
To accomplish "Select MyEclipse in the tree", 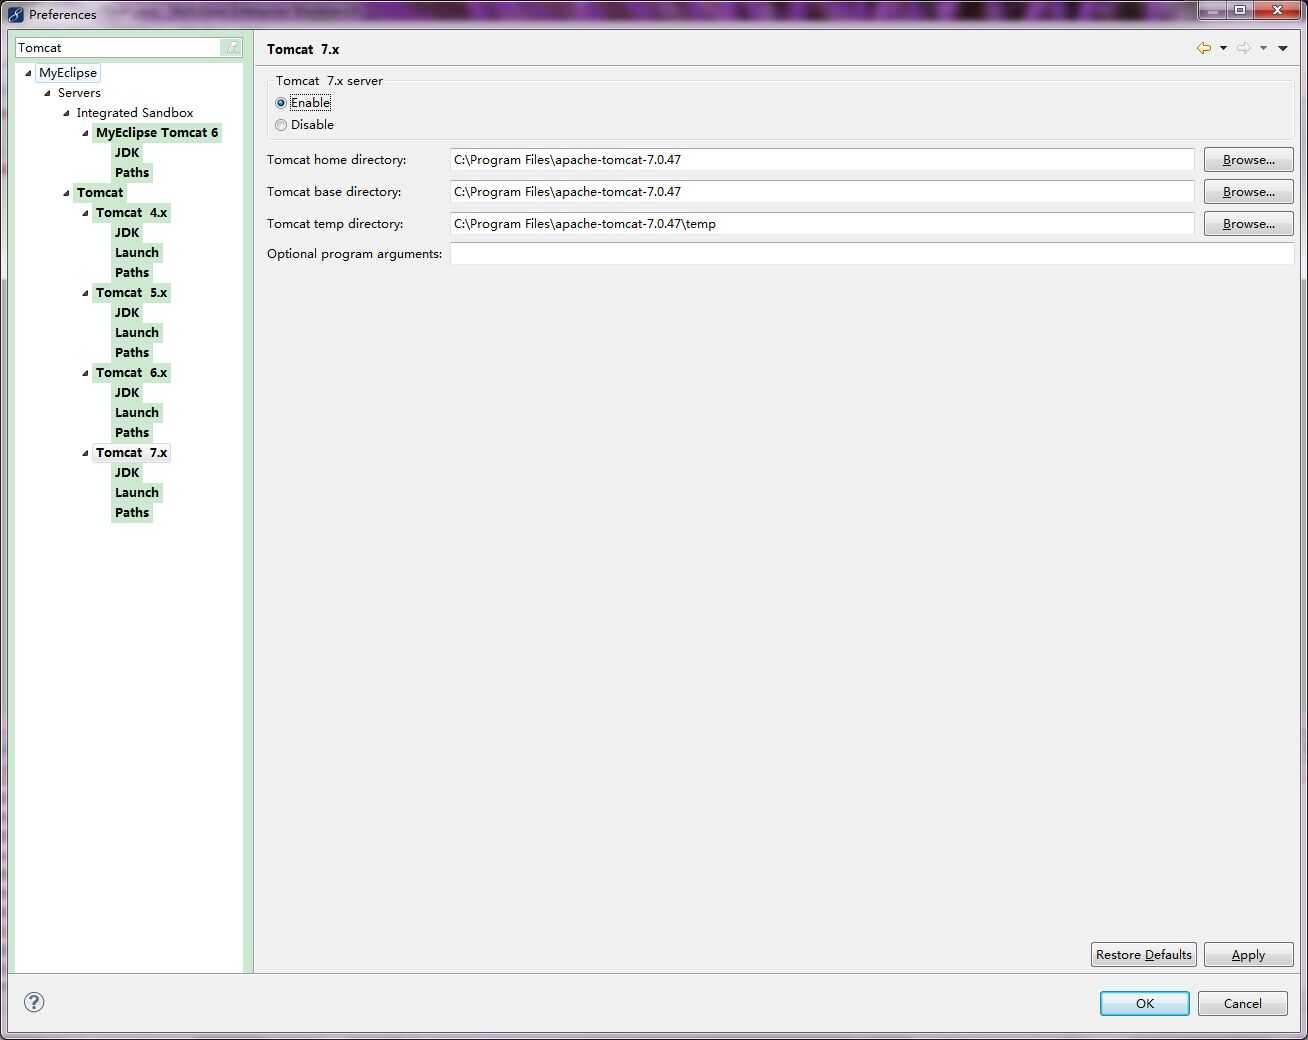I will point(68,73).
